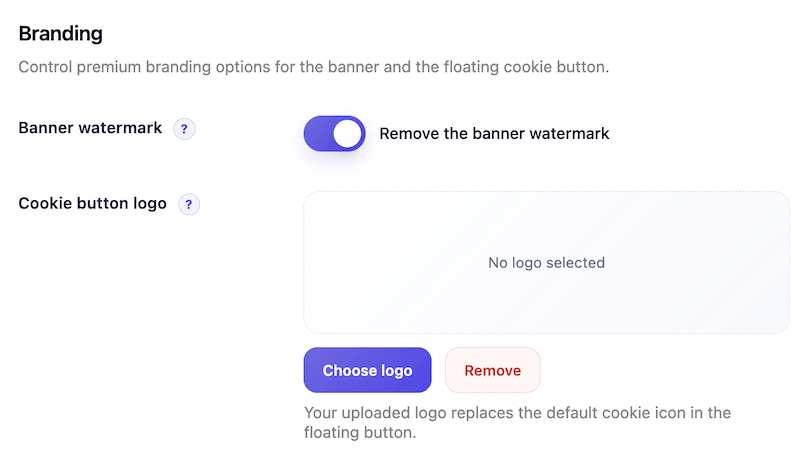This screenshot has height=457, width=800.
Task: Click the white knob of the watermark switch
Action: pyautogui.click(x=347, y=133)
